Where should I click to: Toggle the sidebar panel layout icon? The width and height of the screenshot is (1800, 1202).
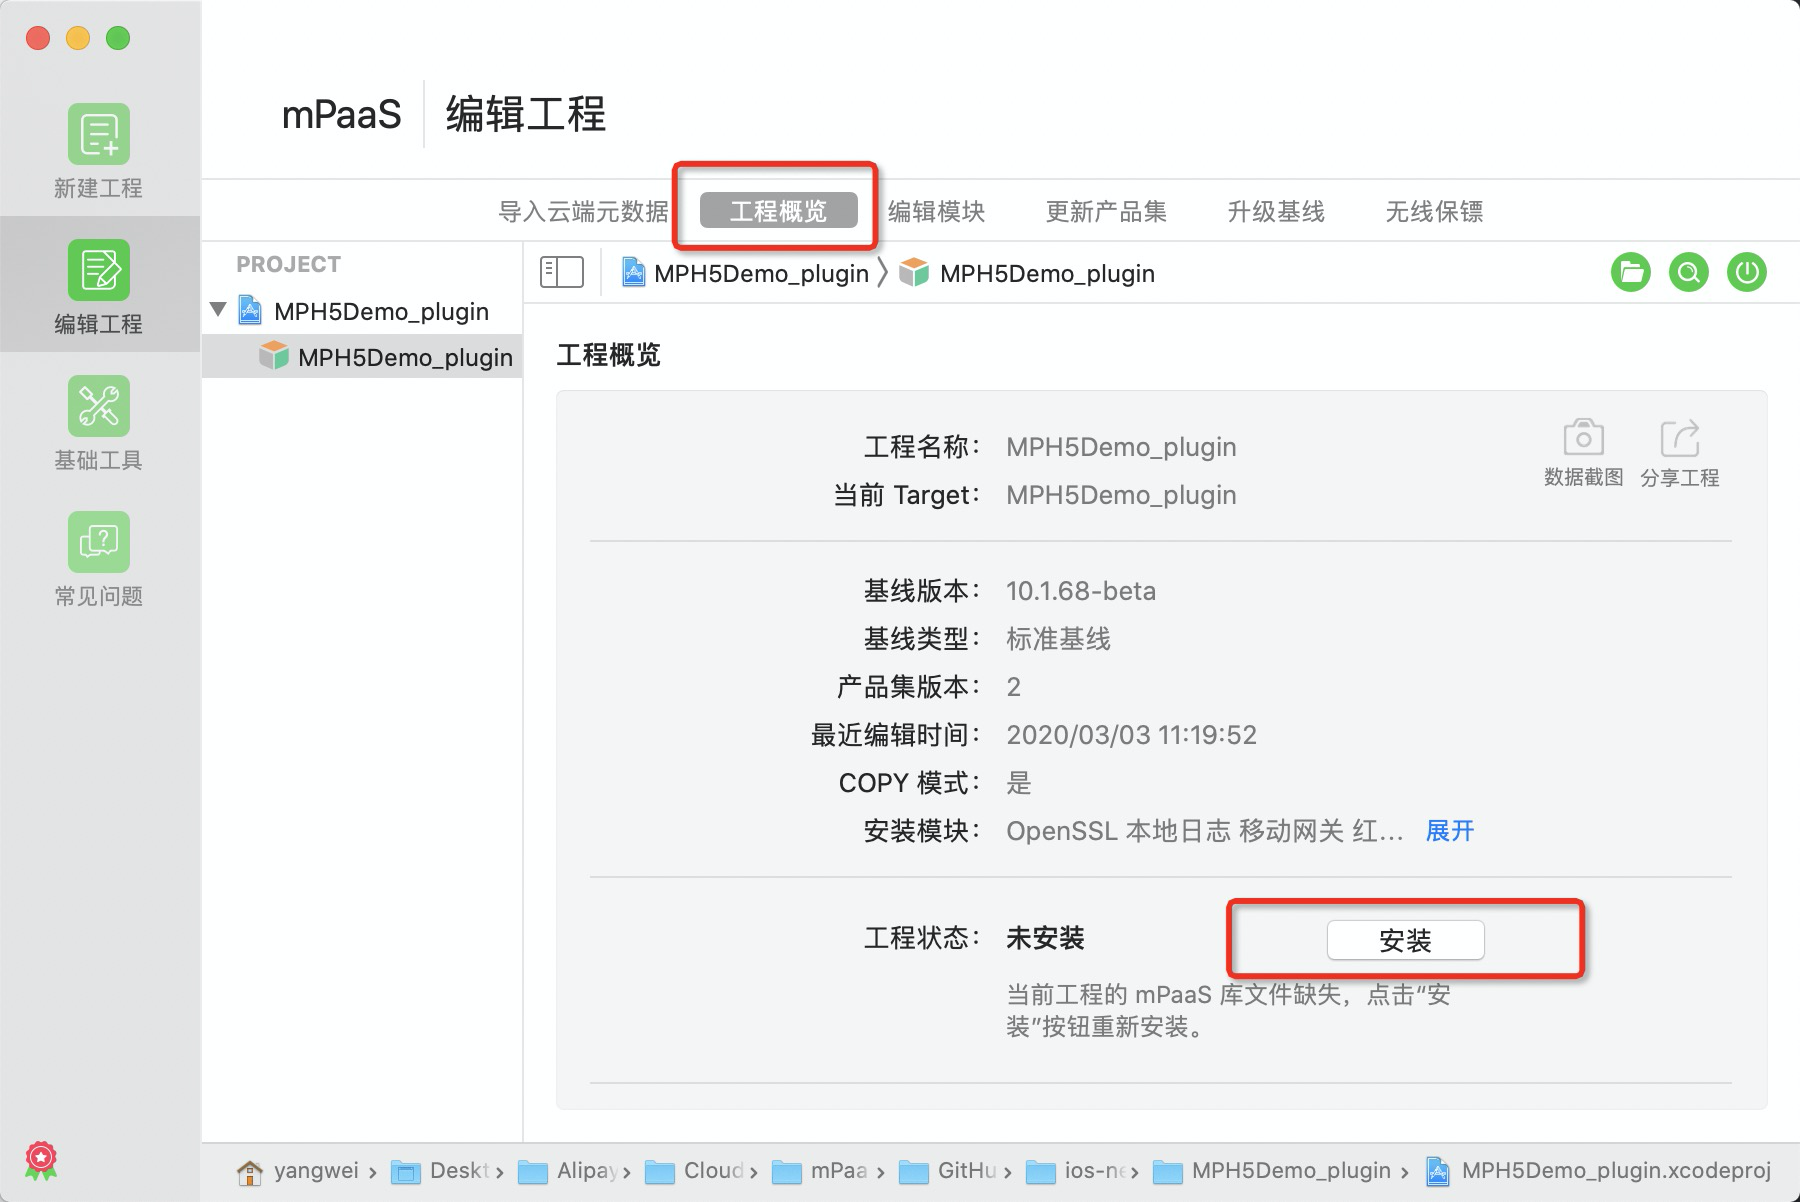click(x=562, y=272)
